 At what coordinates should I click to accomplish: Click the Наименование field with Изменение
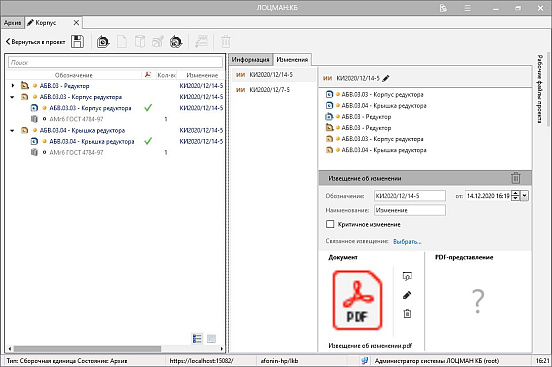click(x=410, y=210)
